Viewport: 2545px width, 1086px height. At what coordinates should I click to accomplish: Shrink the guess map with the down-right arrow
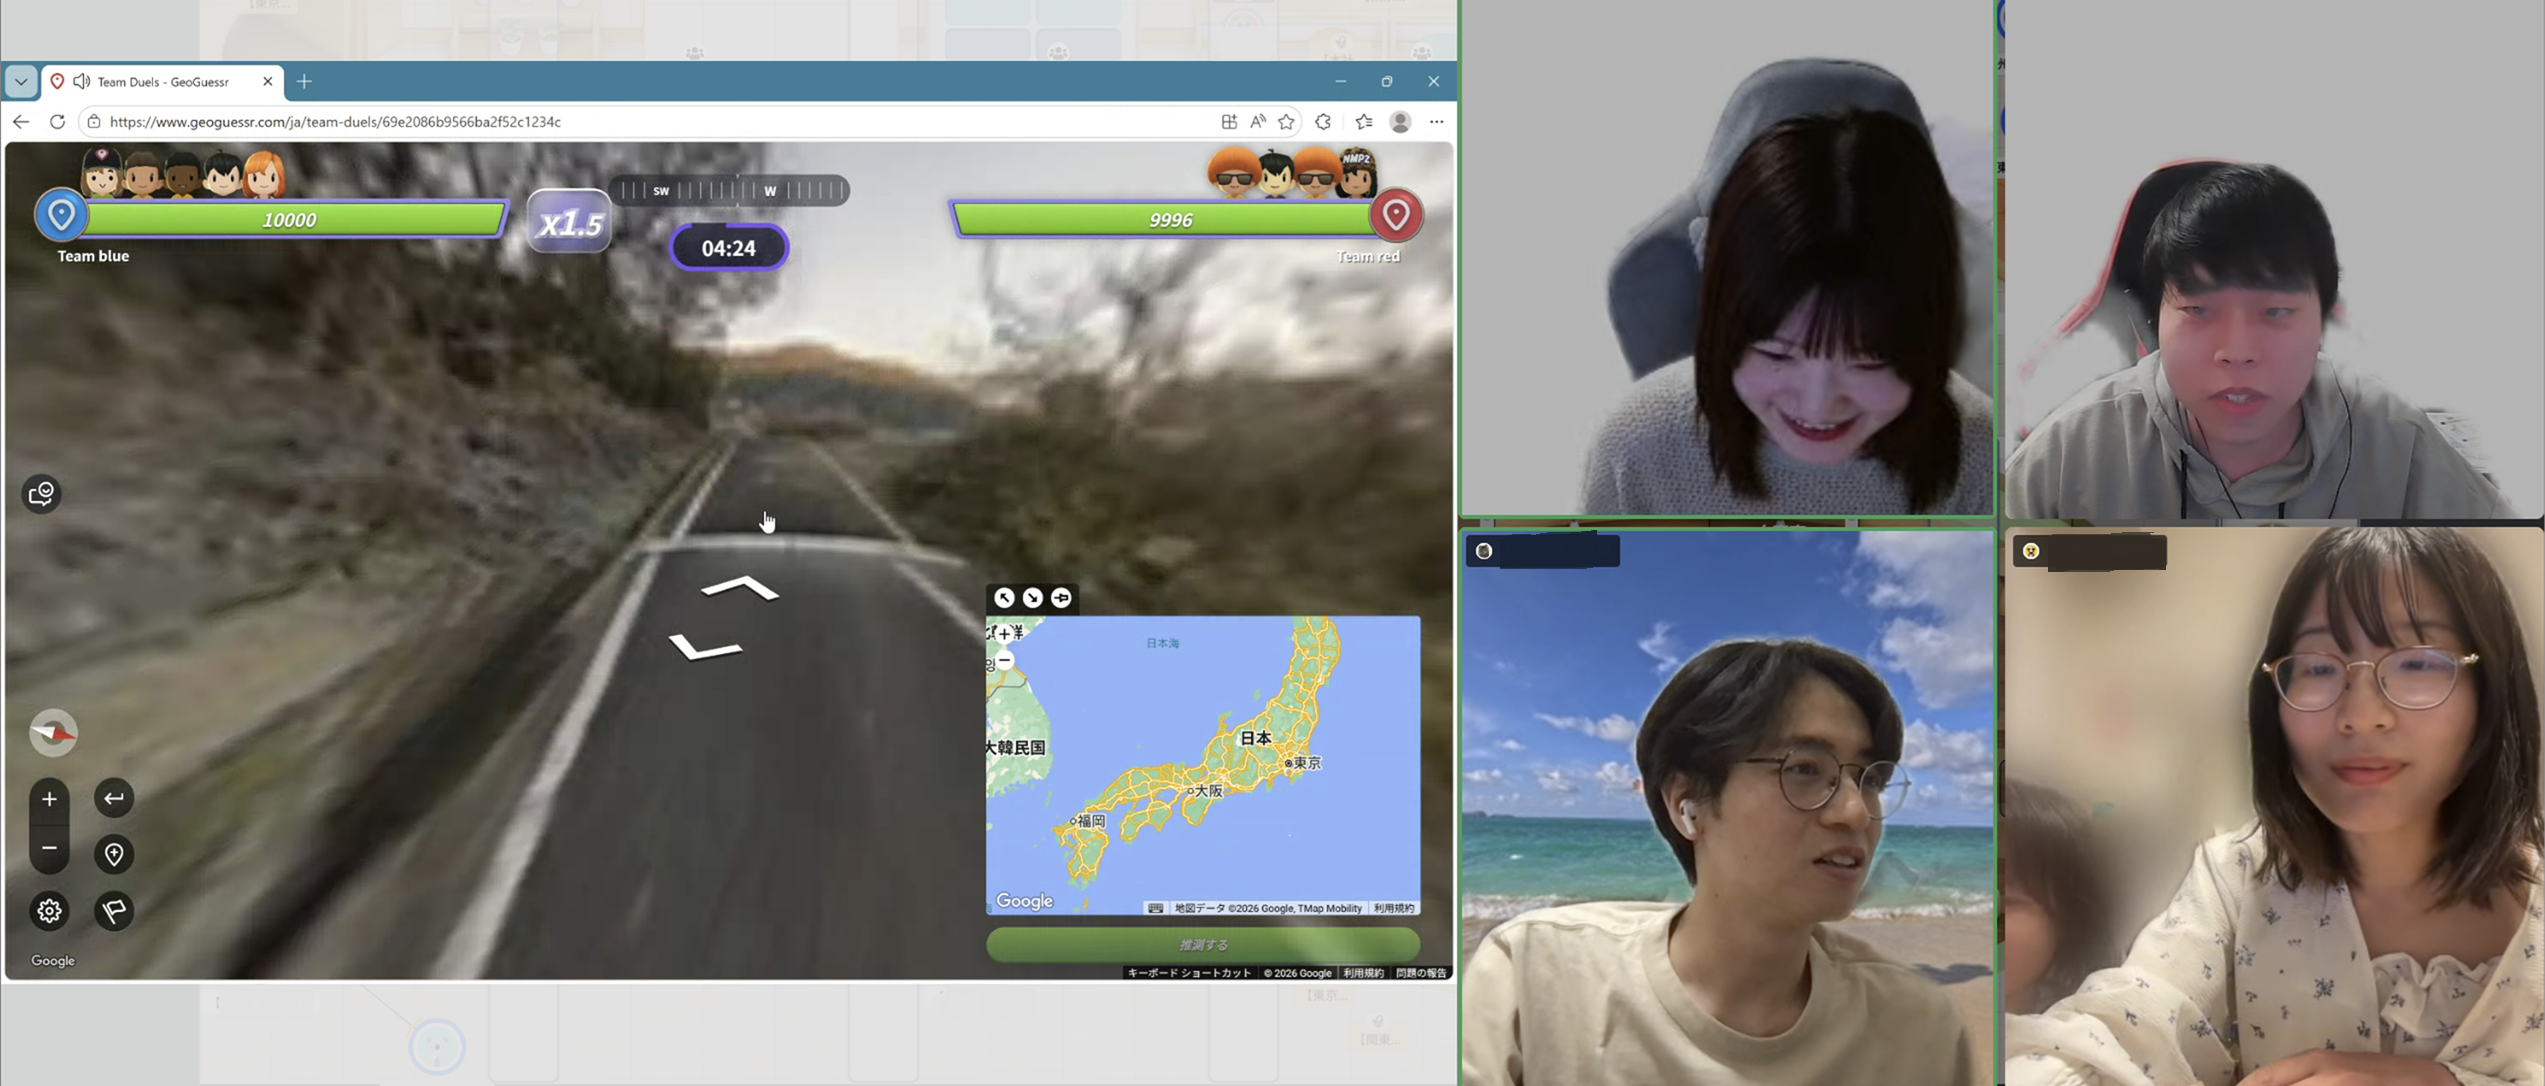tap(1032, 598)
